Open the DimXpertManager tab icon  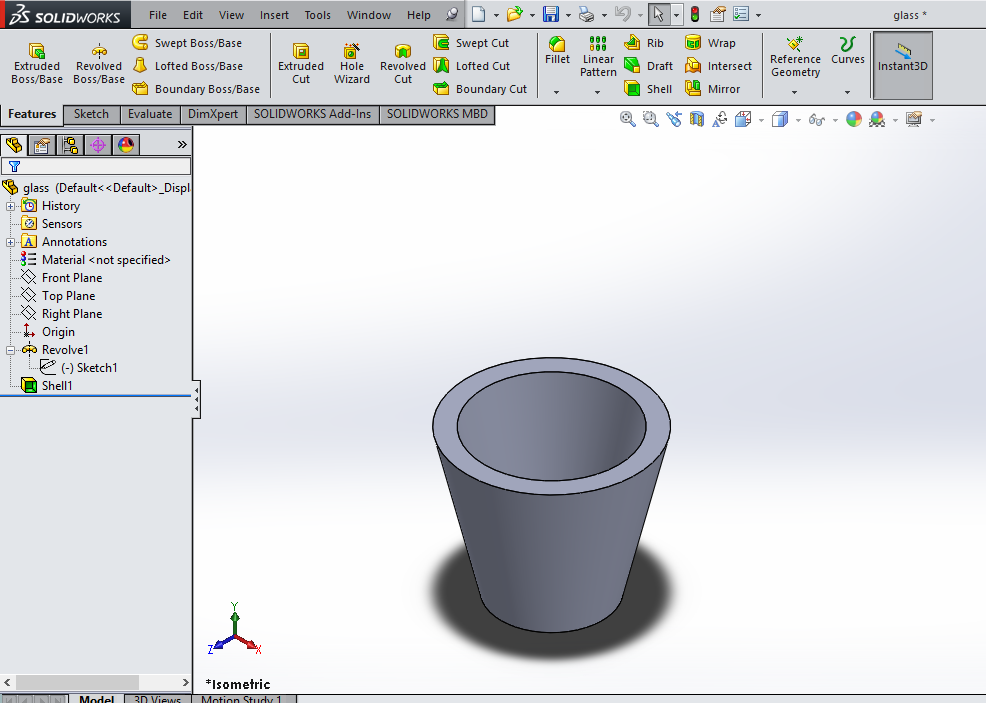coord(97,145)
